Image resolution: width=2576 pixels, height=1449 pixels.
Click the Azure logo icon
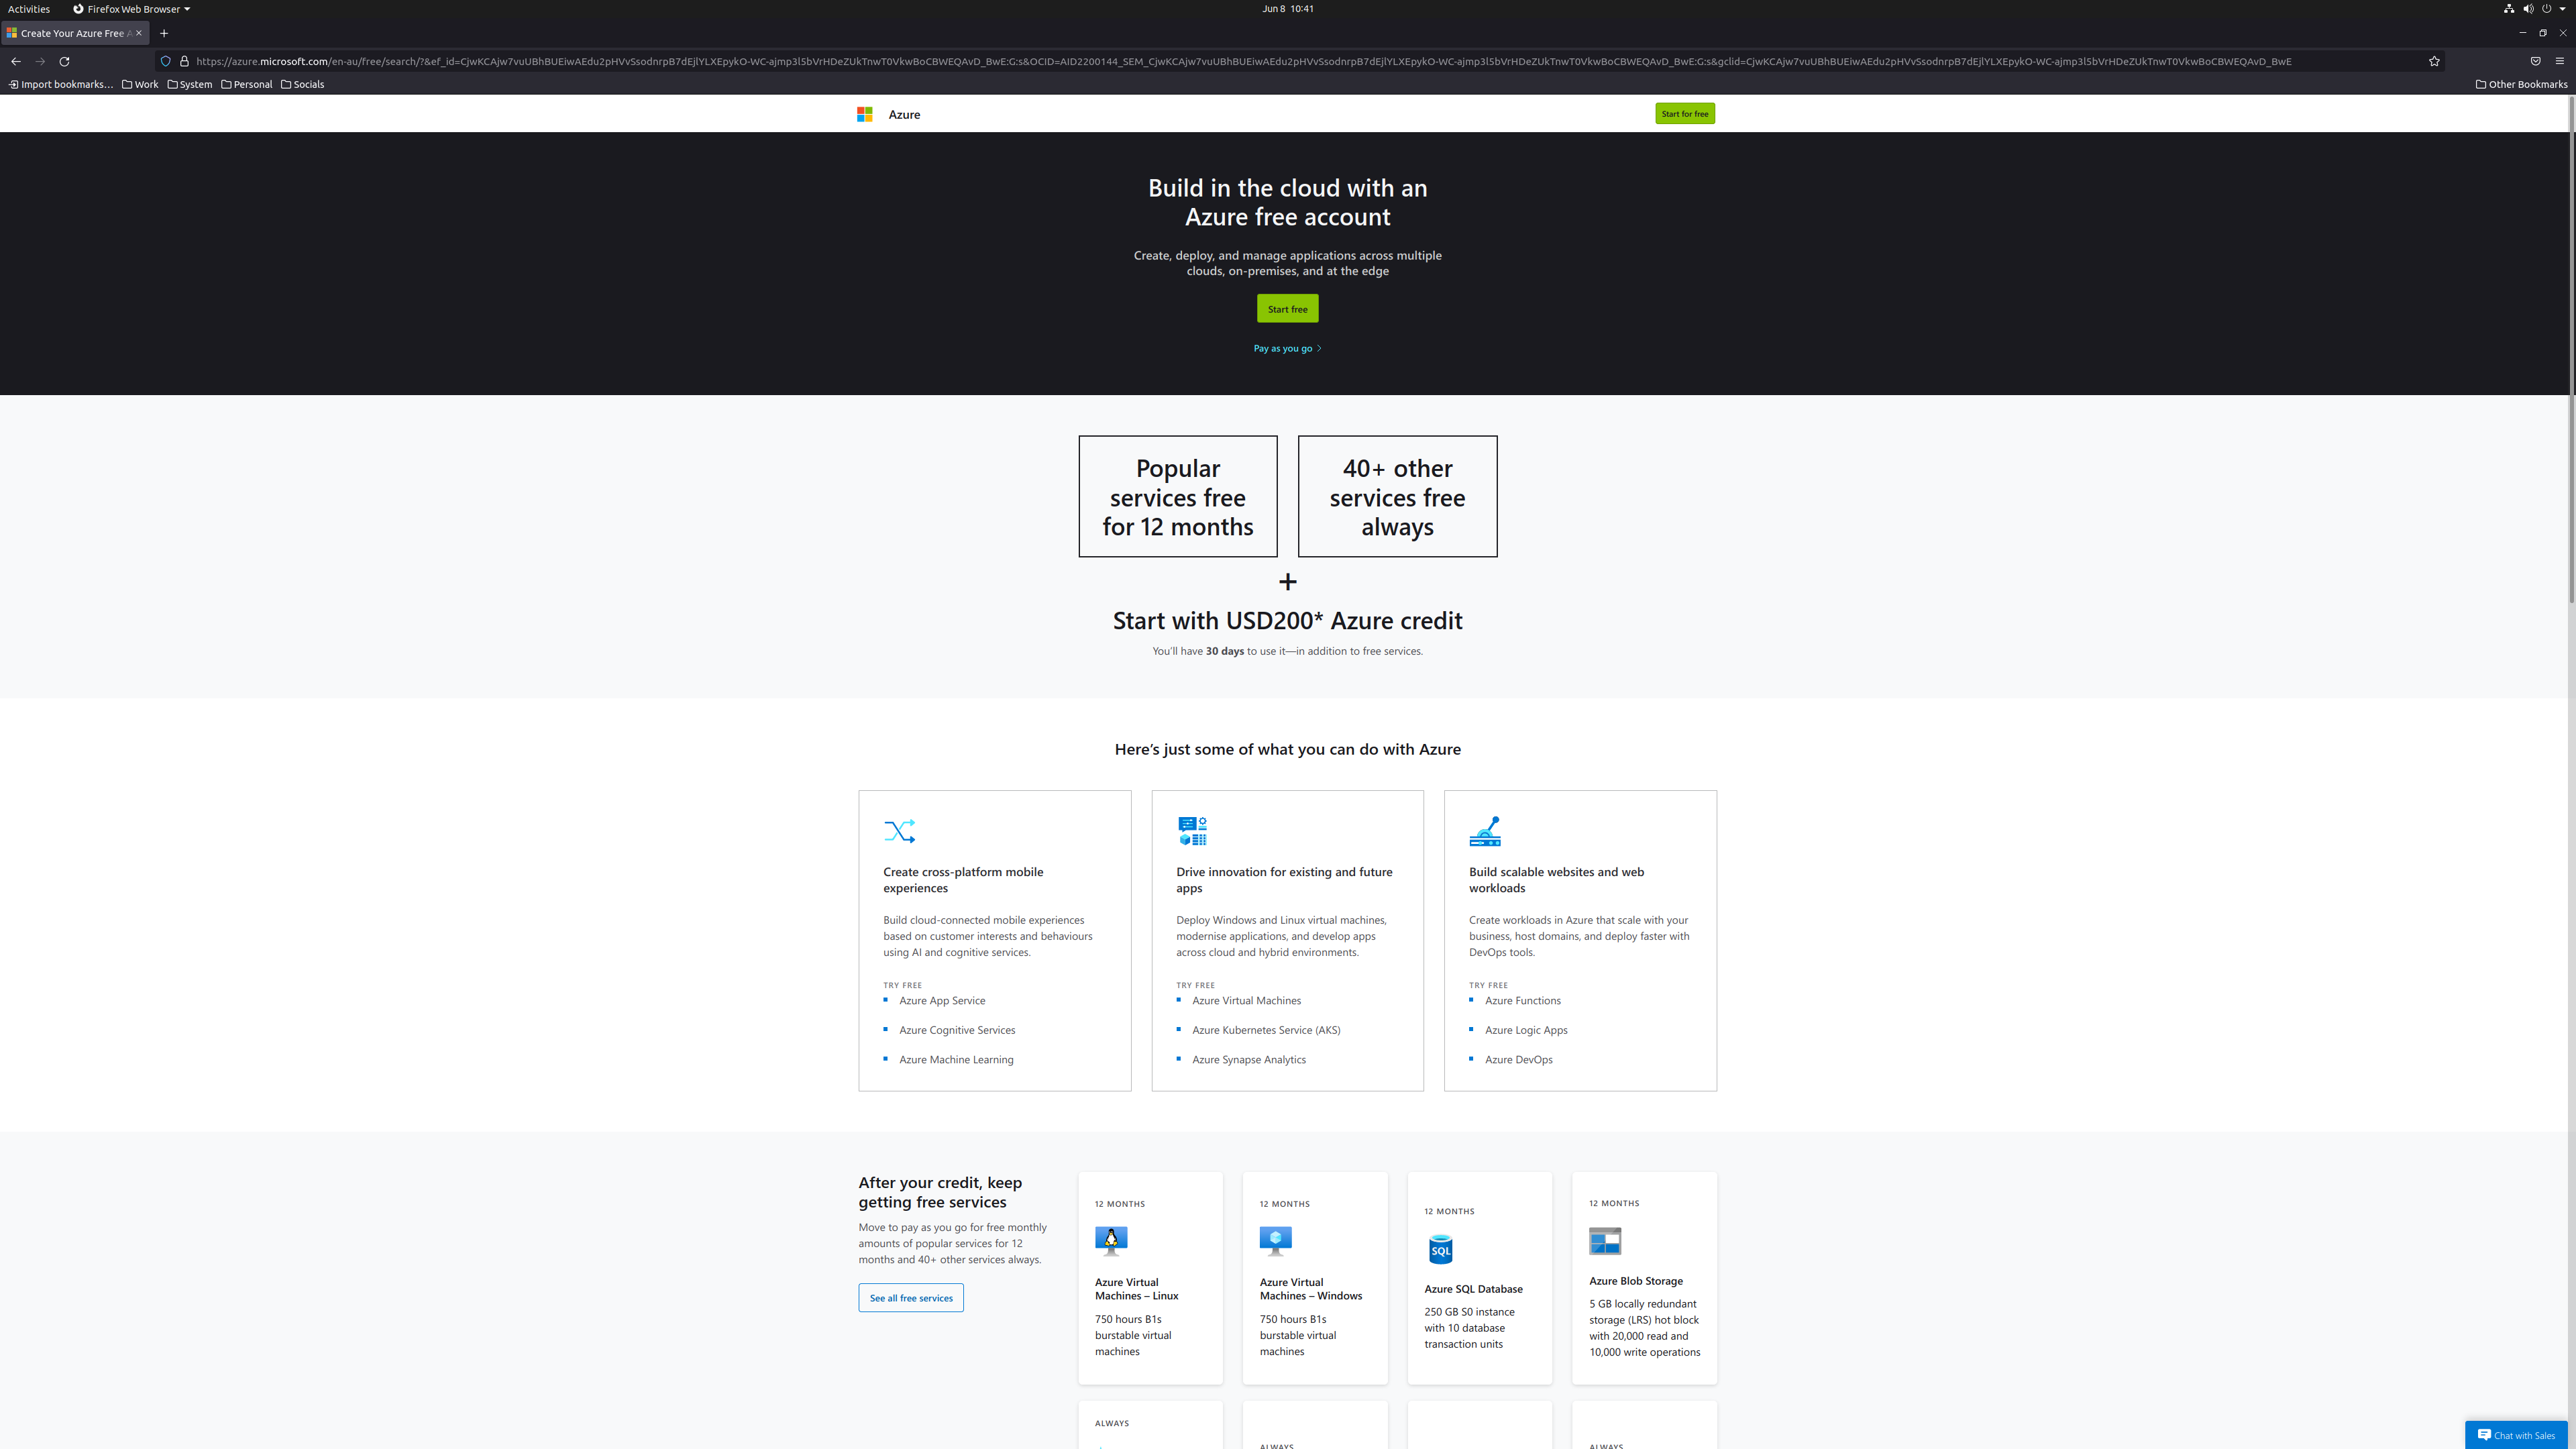tap(865, 113)
